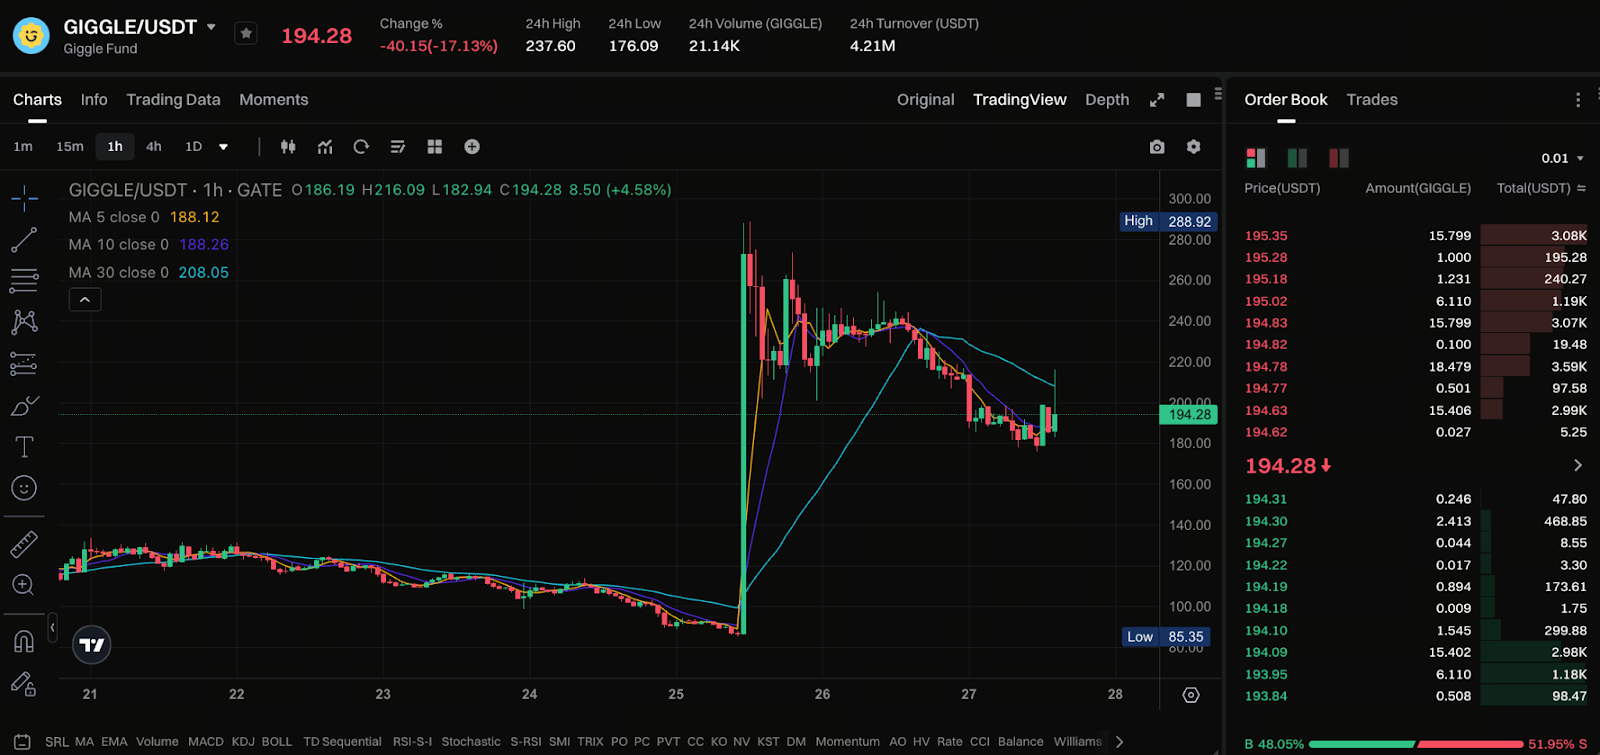
Task: Open the Trades tab
Action: [1372, 100]
